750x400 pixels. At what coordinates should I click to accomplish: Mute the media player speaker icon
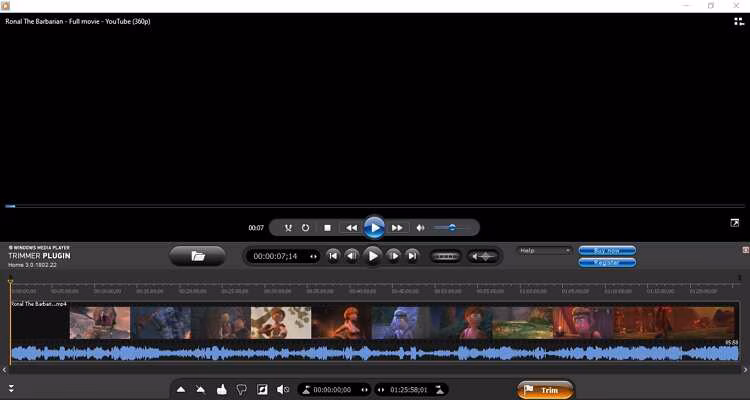[420, 228]
